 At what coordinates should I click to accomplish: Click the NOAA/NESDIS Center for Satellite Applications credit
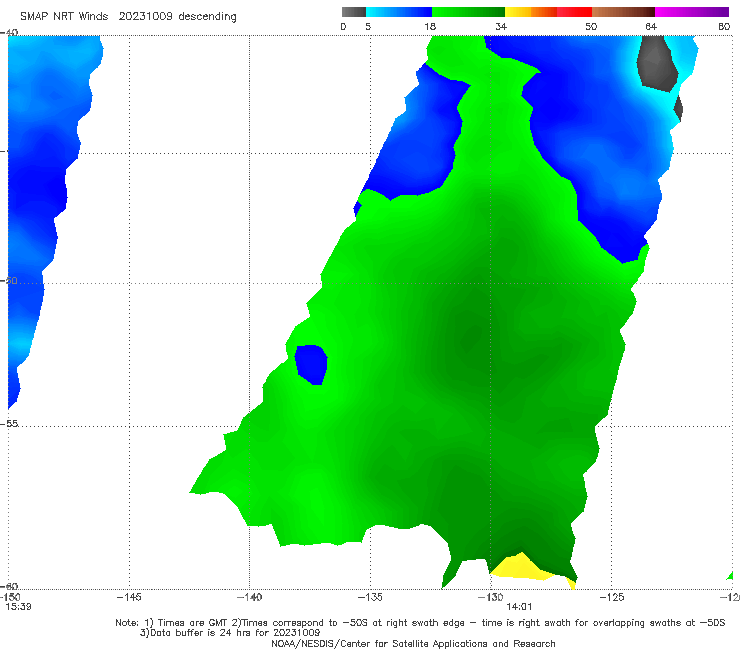413,643
